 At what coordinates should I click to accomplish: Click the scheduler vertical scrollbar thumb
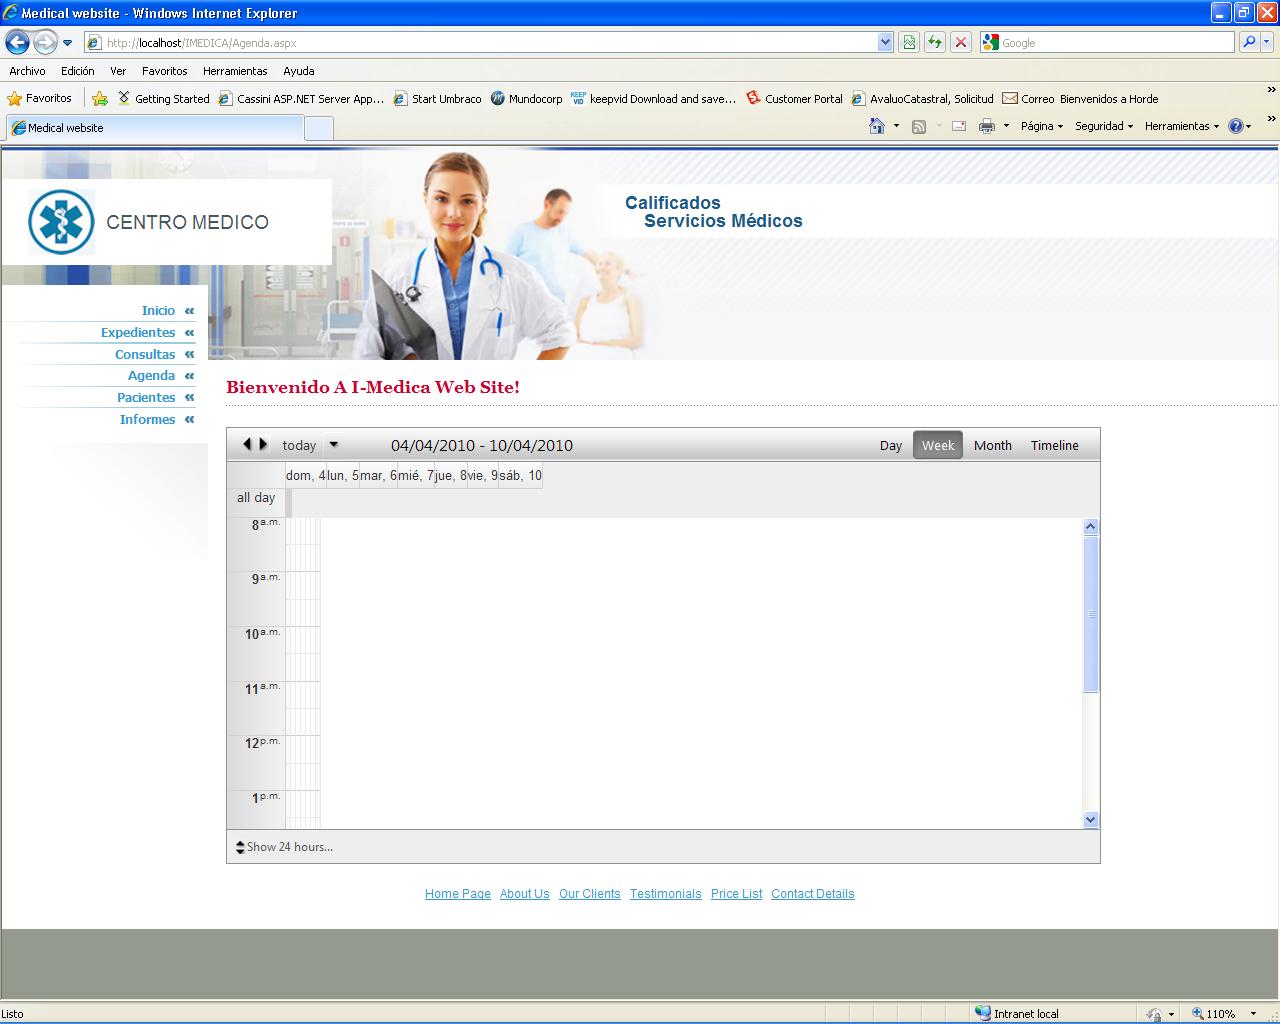pyautogui.click(x=1091, y=614)
